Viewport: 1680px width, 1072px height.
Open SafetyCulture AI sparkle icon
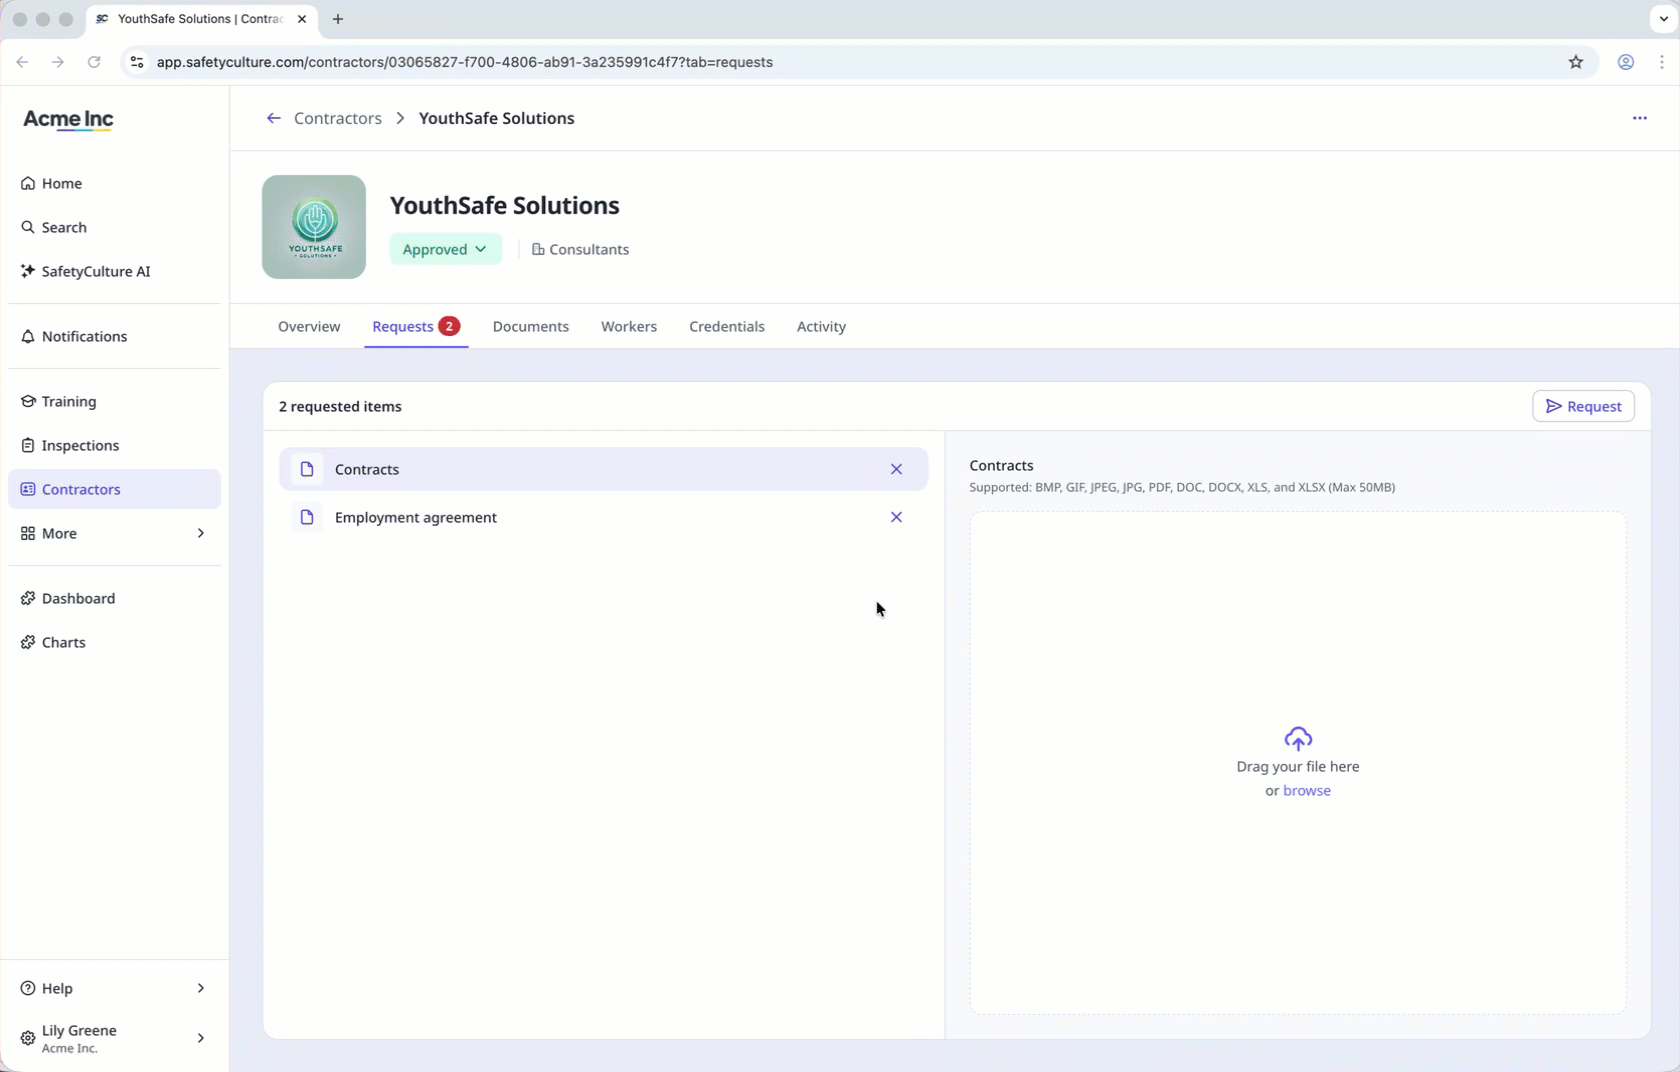(28, 272)
